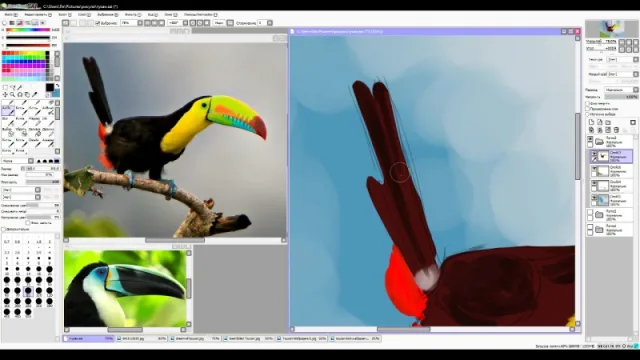Open the Холст menu
This screenshot has width=640, height=360.
[64, 15]
